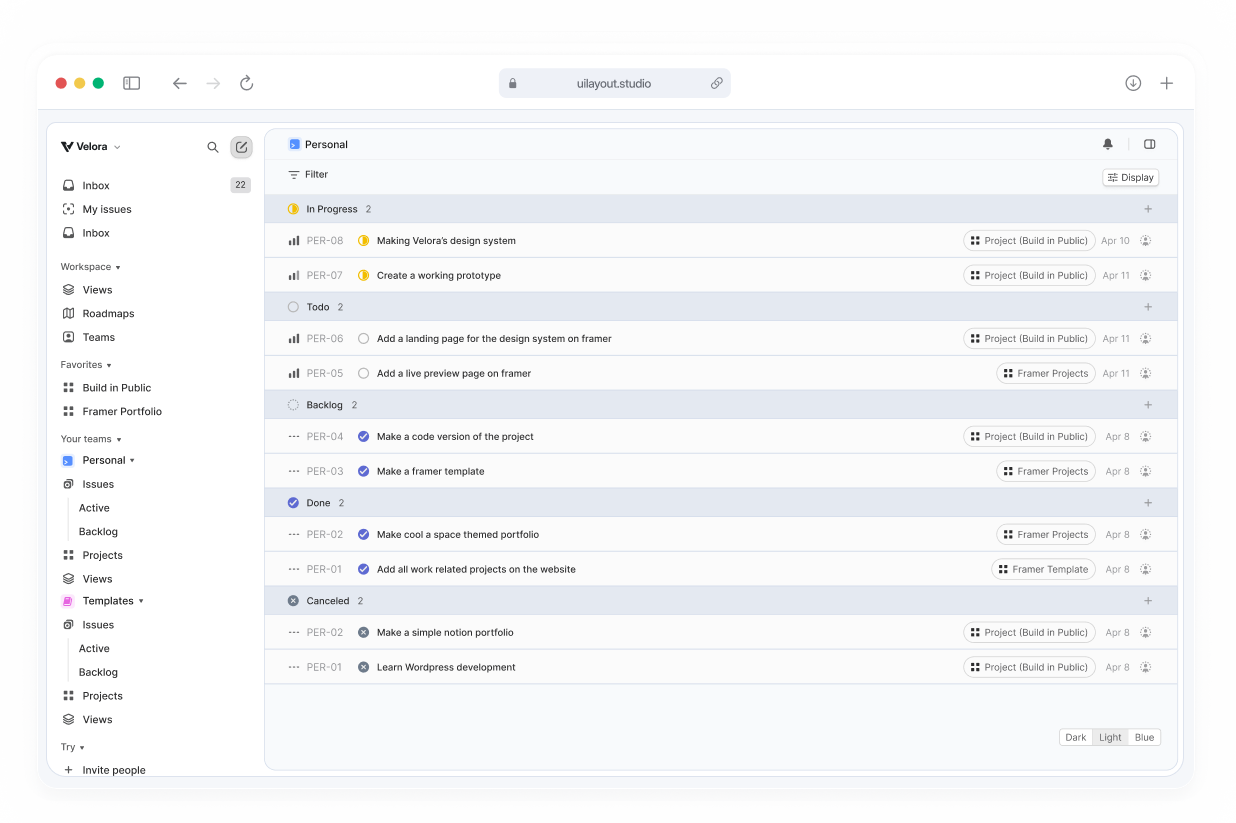Screen dimensions: 1236x823
Task: Add issue to Todo group
Action: [1148, 307]
